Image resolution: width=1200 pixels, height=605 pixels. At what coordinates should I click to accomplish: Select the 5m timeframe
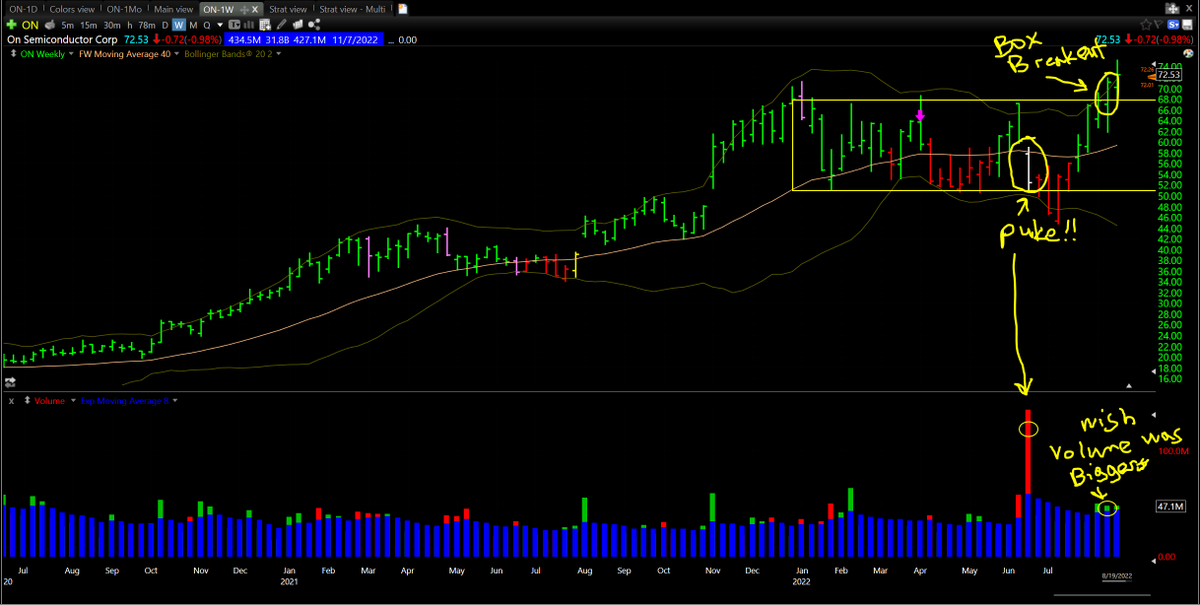pyautogui.click(x=67, y=25)
